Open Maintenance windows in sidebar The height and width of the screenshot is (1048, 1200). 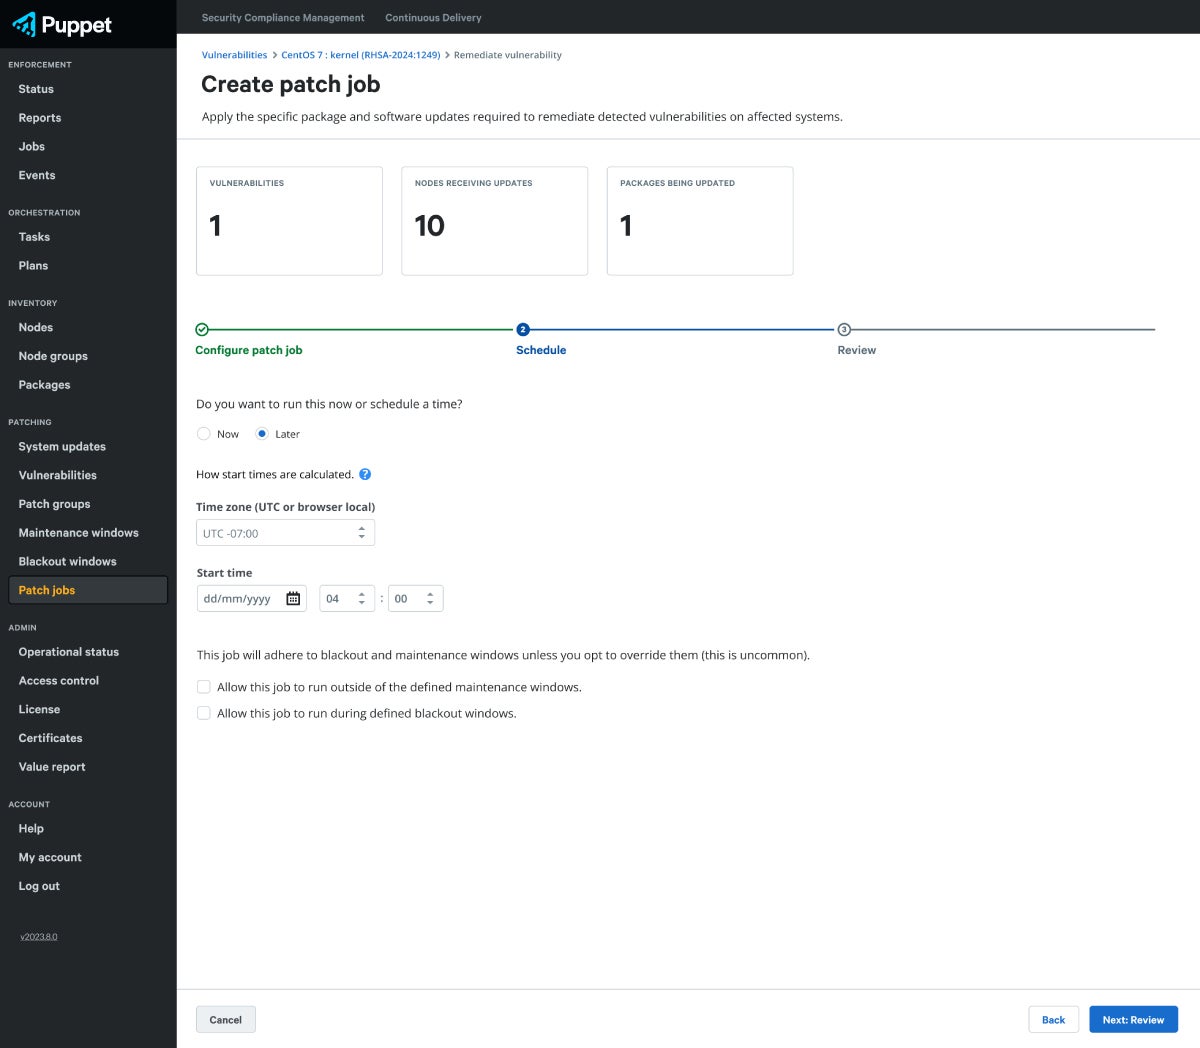78,533
